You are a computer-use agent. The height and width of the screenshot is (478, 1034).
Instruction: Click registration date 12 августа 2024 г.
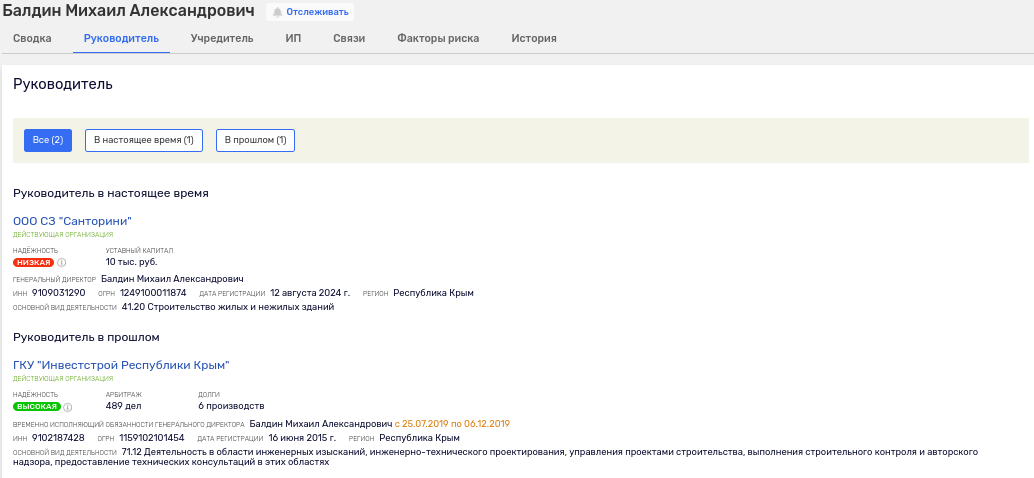point(311,293)
